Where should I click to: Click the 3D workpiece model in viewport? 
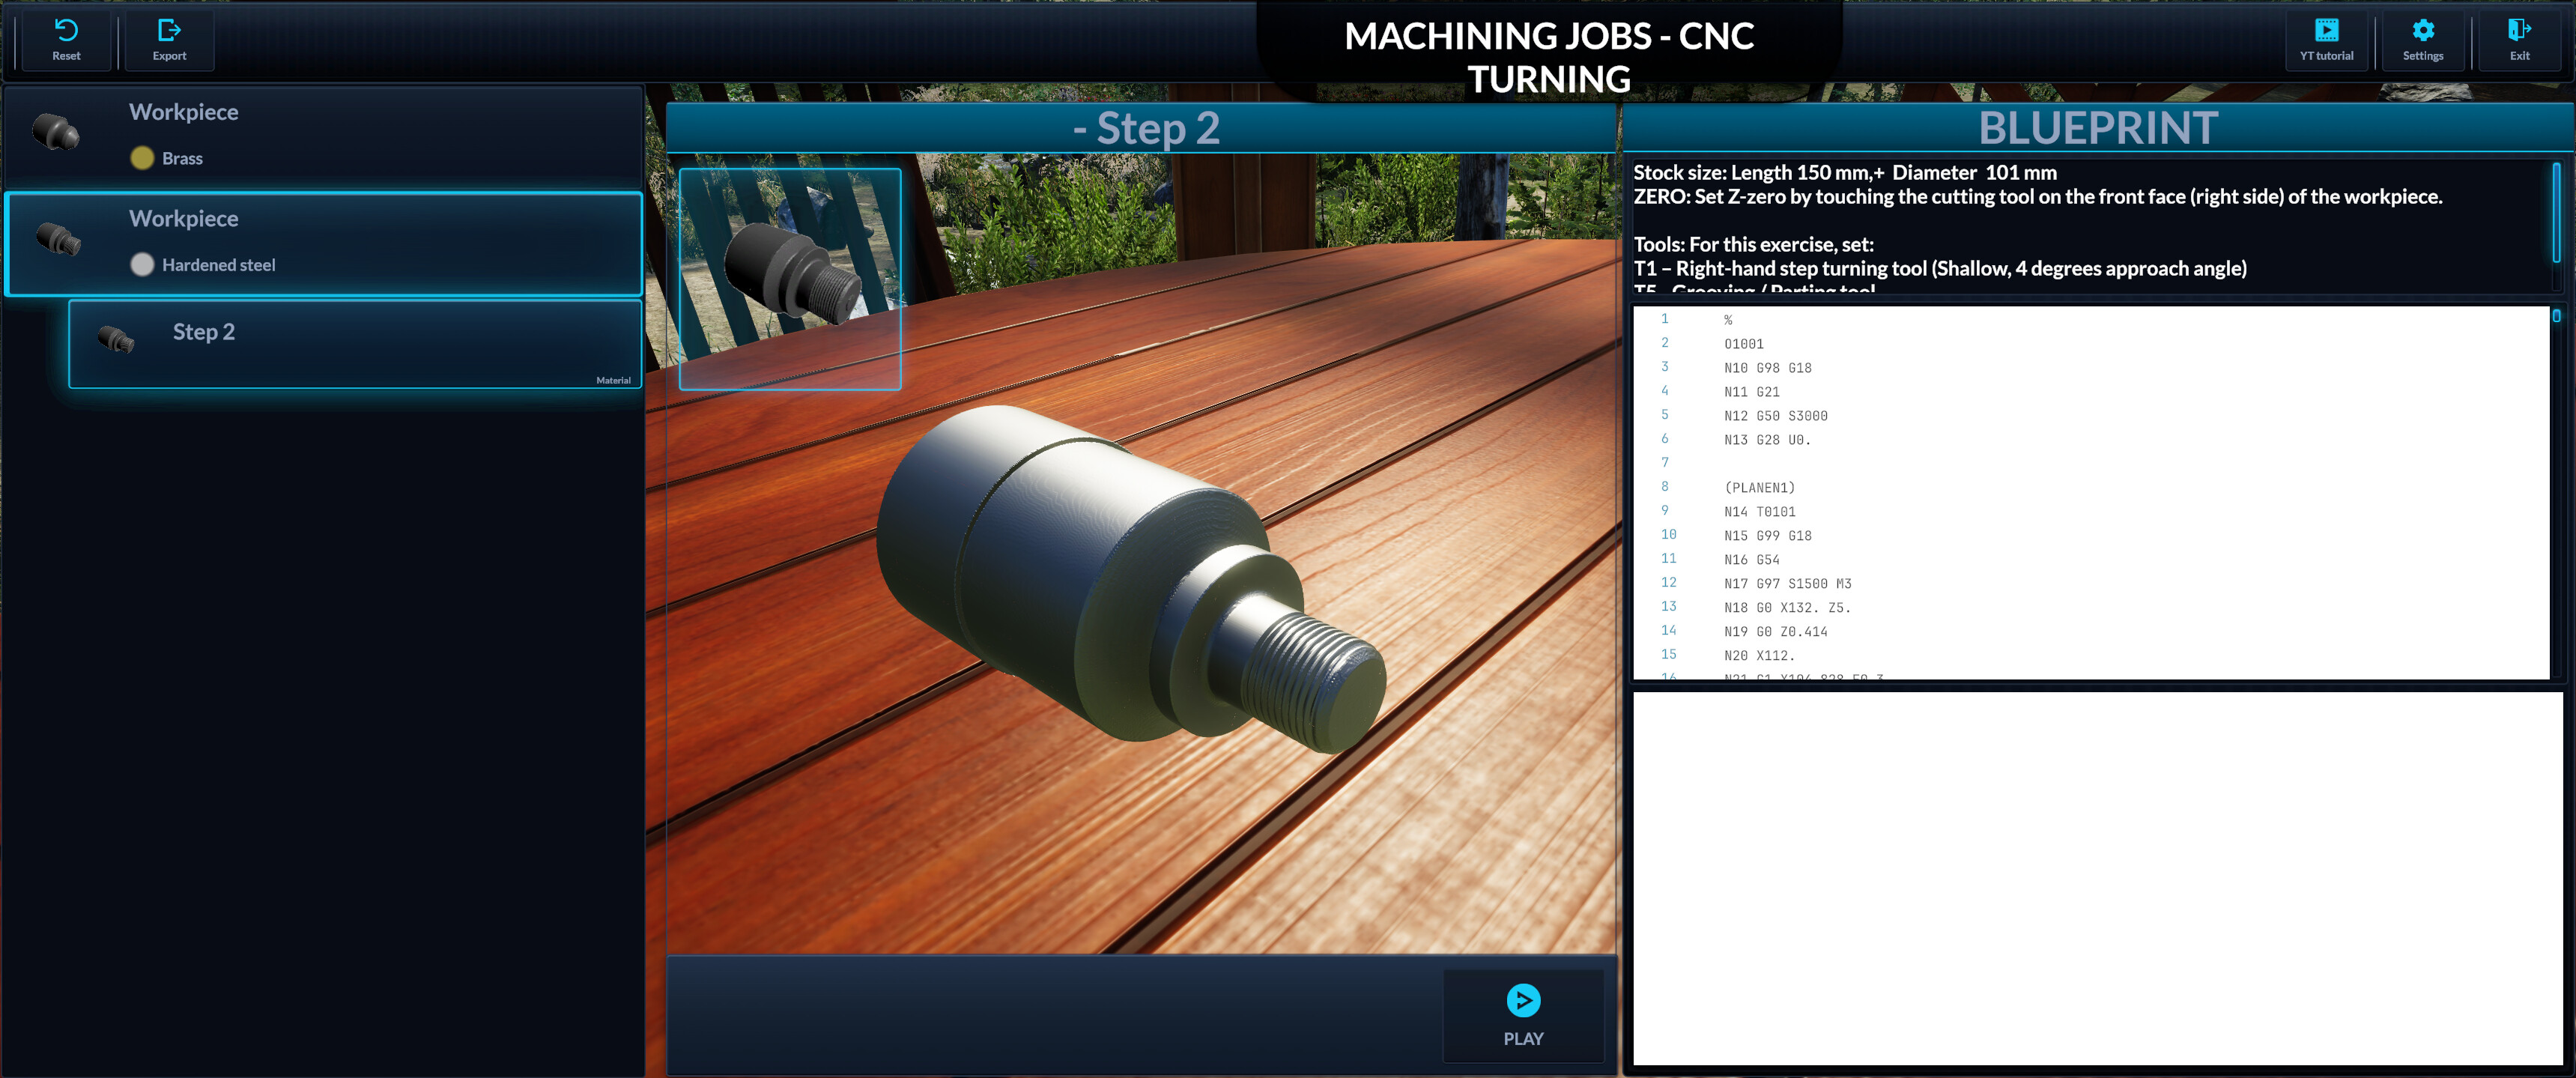click(1132, 578)
